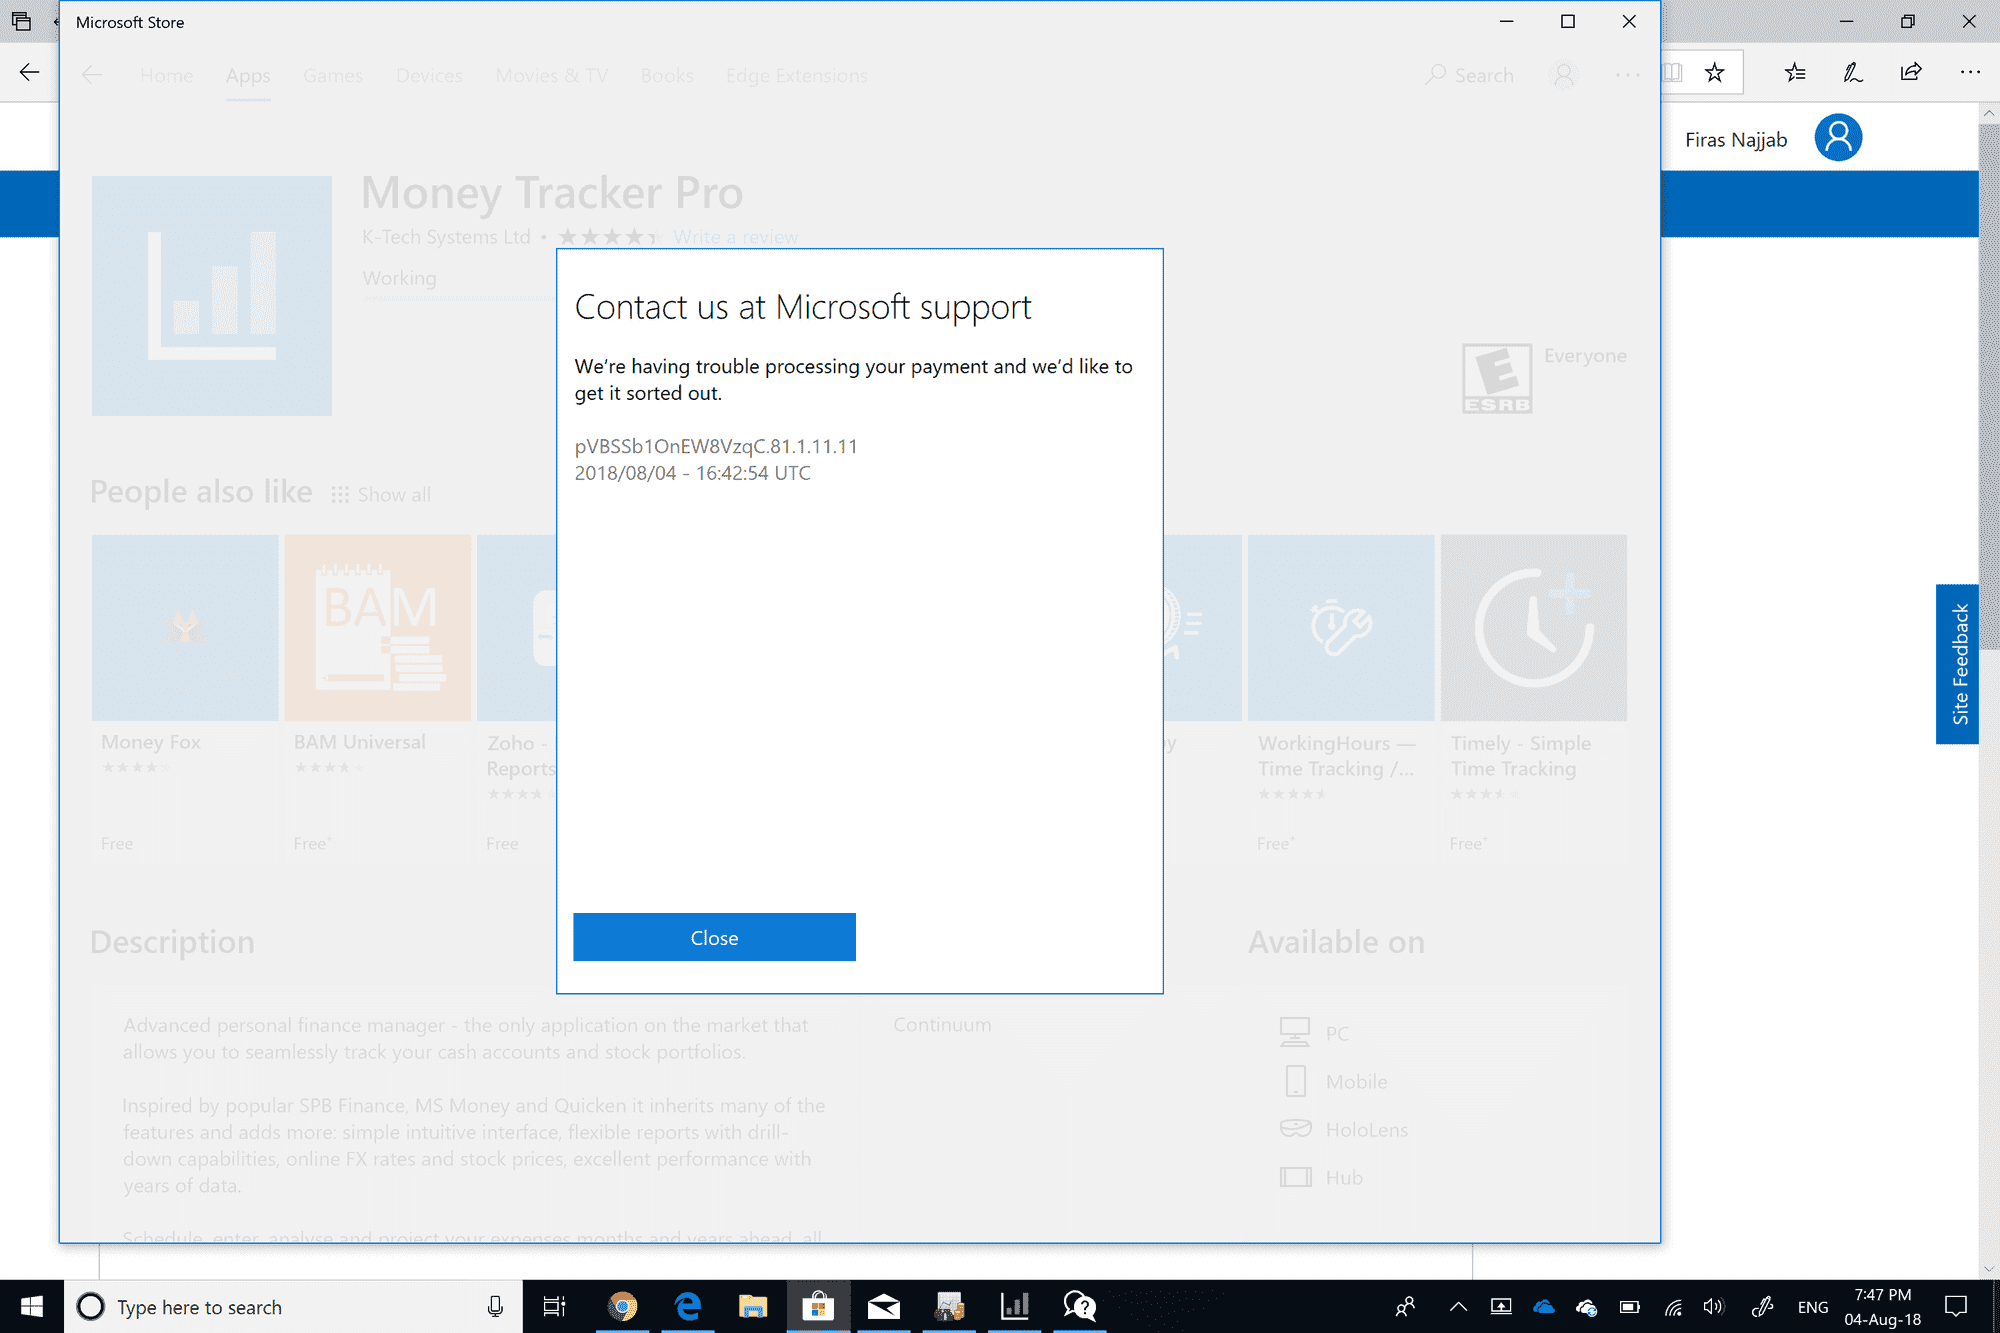The width and height of the screenshot is (2000, 1333).
Task: Click the Microsoft Store taskbar icon
Action: tap(818, 1306)
